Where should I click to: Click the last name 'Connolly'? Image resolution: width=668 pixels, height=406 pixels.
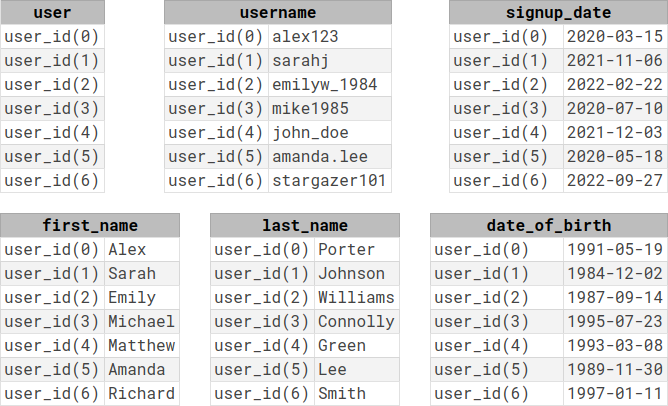(357, 322)
